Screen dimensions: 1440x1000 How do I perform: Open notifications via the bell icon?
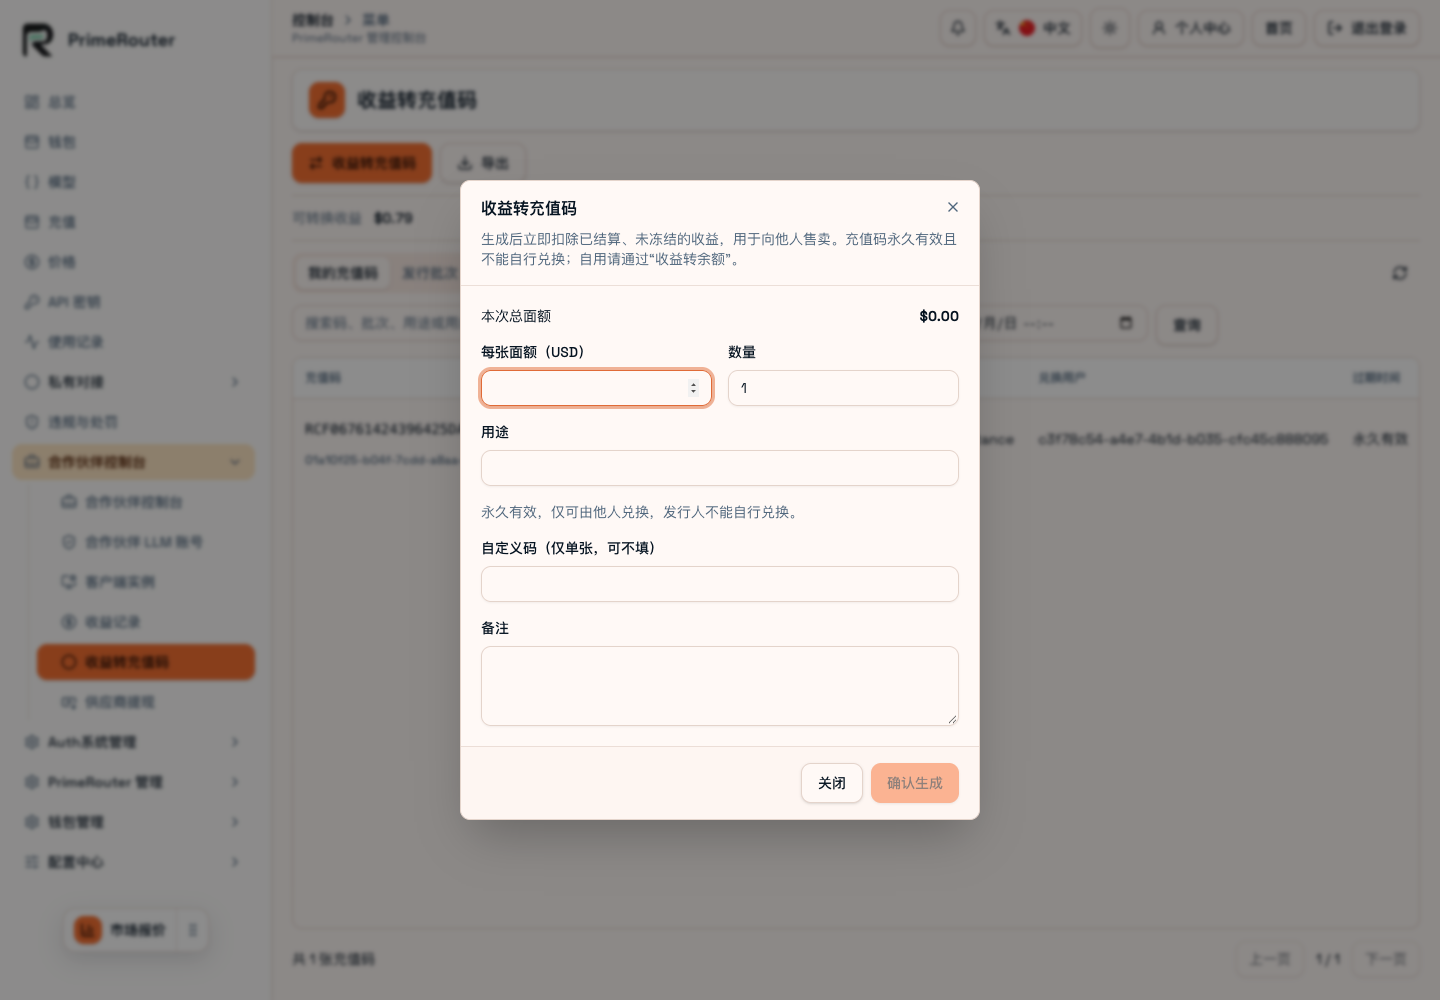(x=958, y=28)
